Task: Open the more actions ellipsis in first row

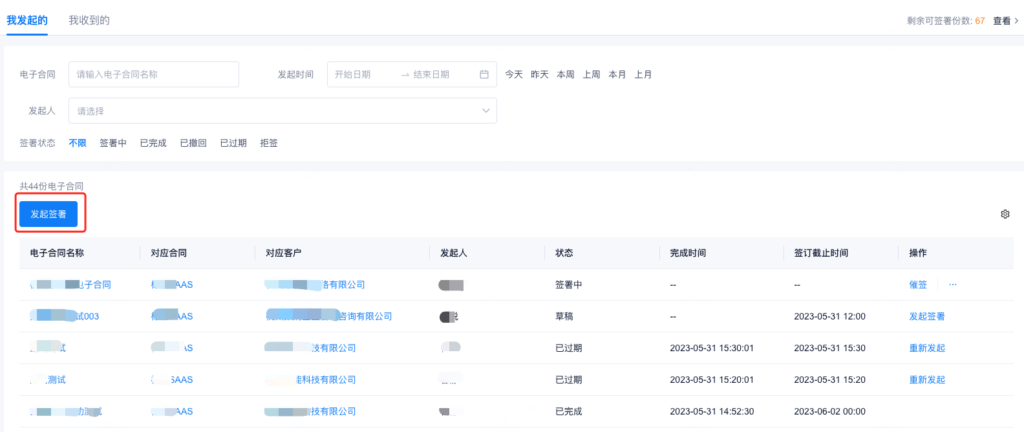Action: point(952,285)
